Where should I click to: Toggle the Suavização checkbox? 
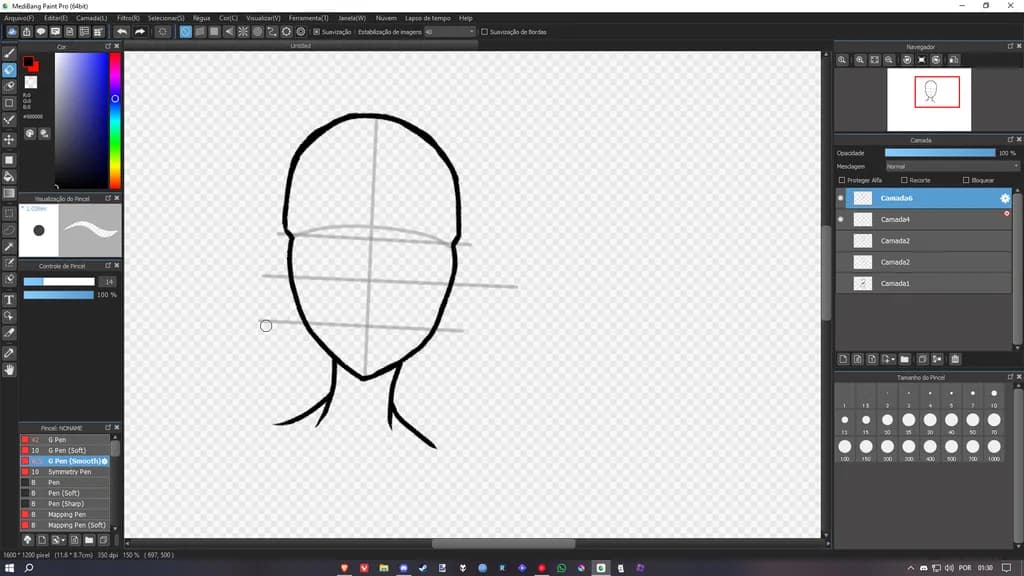317,31
